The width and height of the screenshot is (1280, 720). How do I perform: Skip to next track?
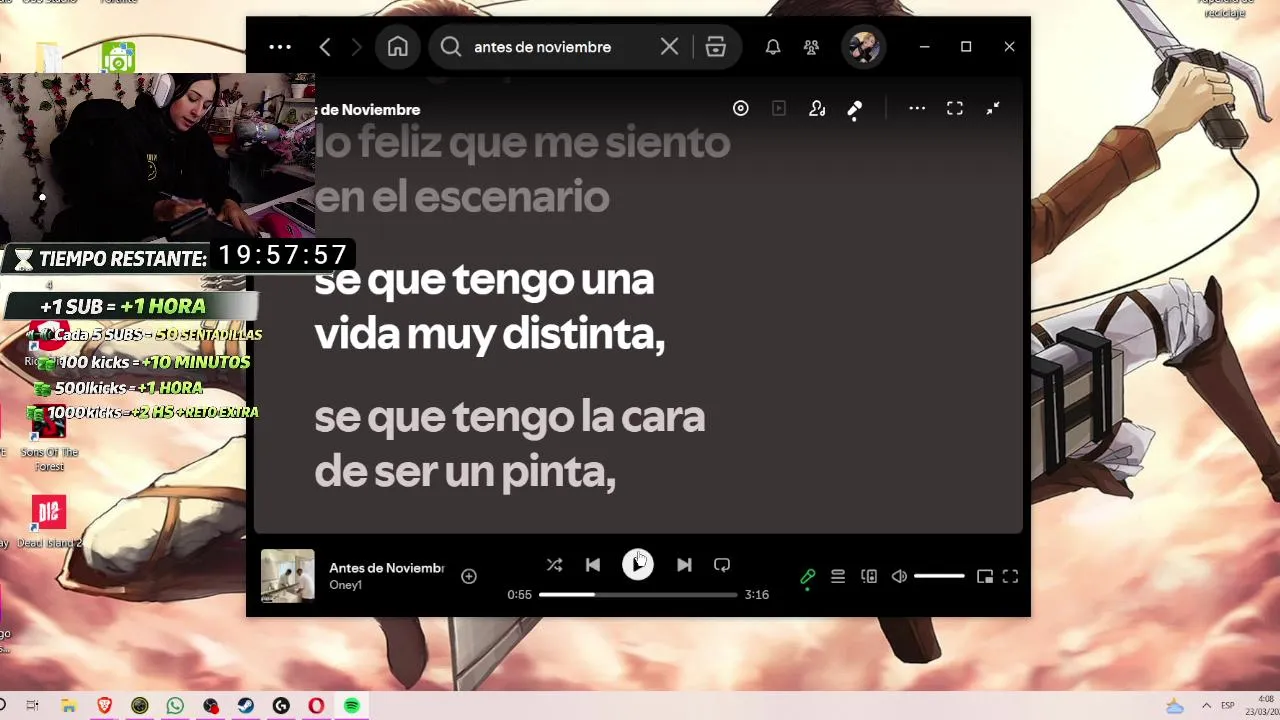(x=684, y=565)
